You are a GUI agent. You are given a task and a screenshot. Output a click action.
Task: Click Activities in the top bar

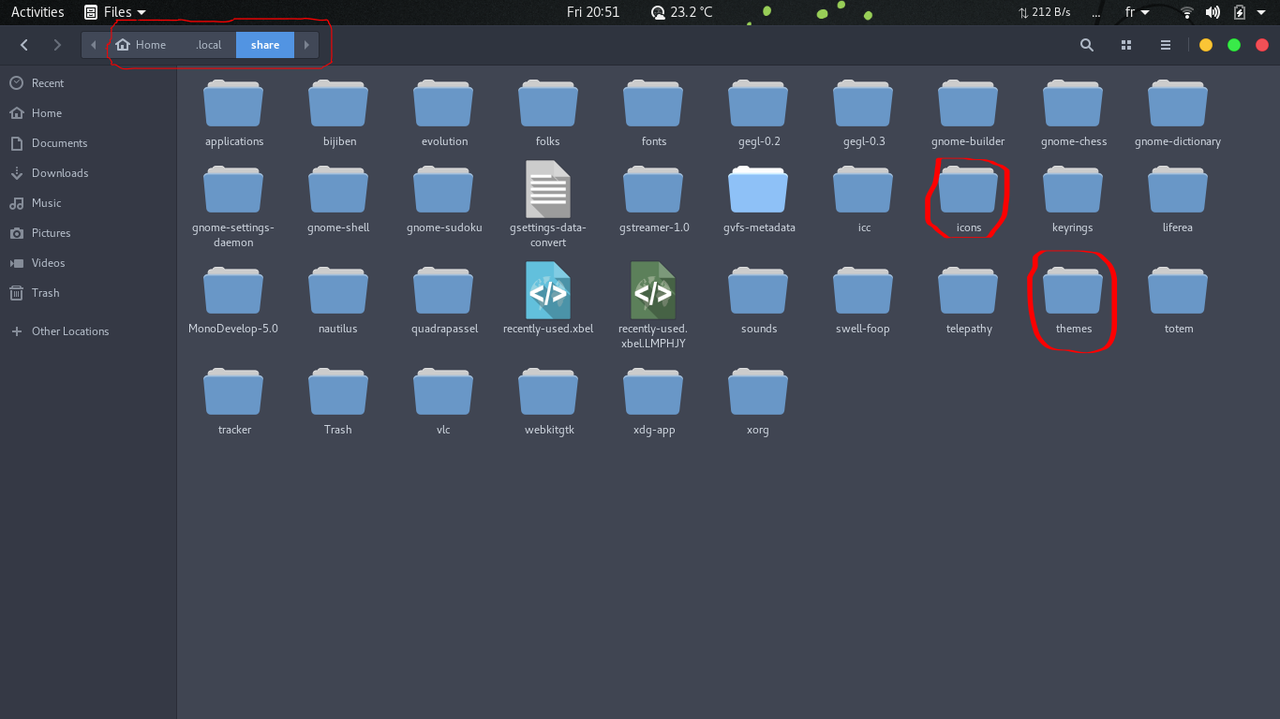point(37,12)
